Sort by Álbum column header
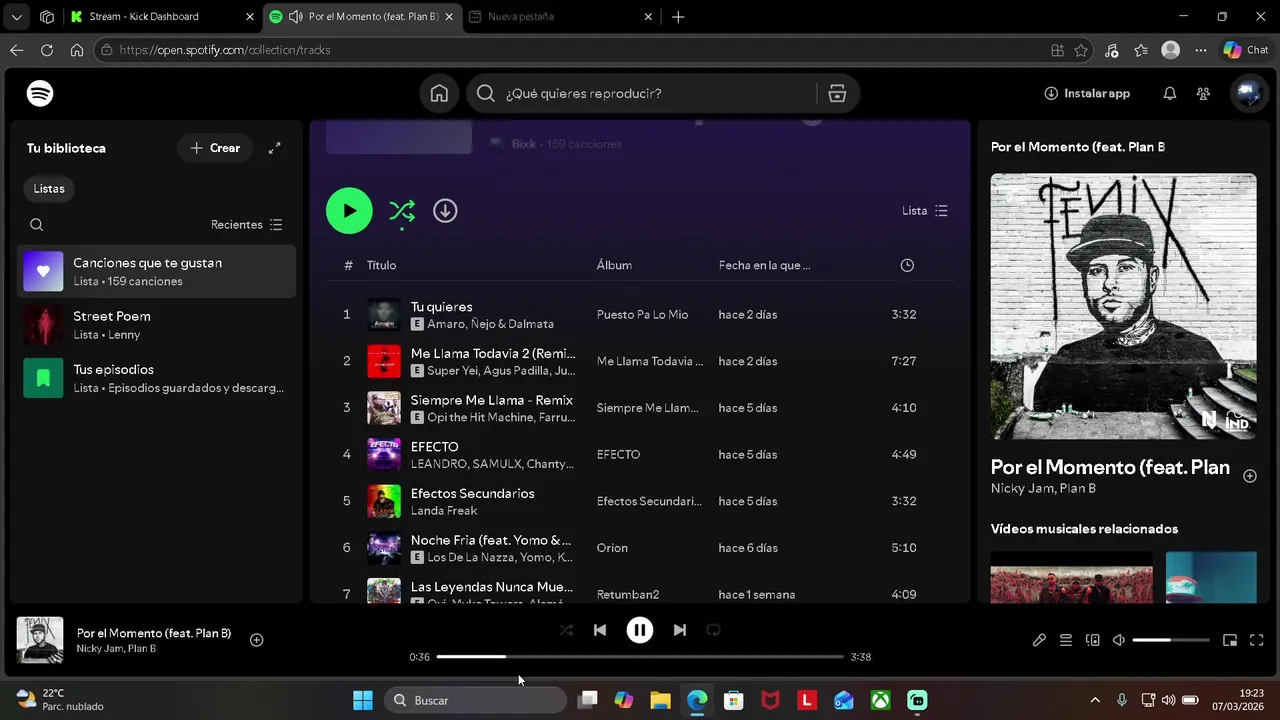The image size is (1280, 720). [614, 265]
